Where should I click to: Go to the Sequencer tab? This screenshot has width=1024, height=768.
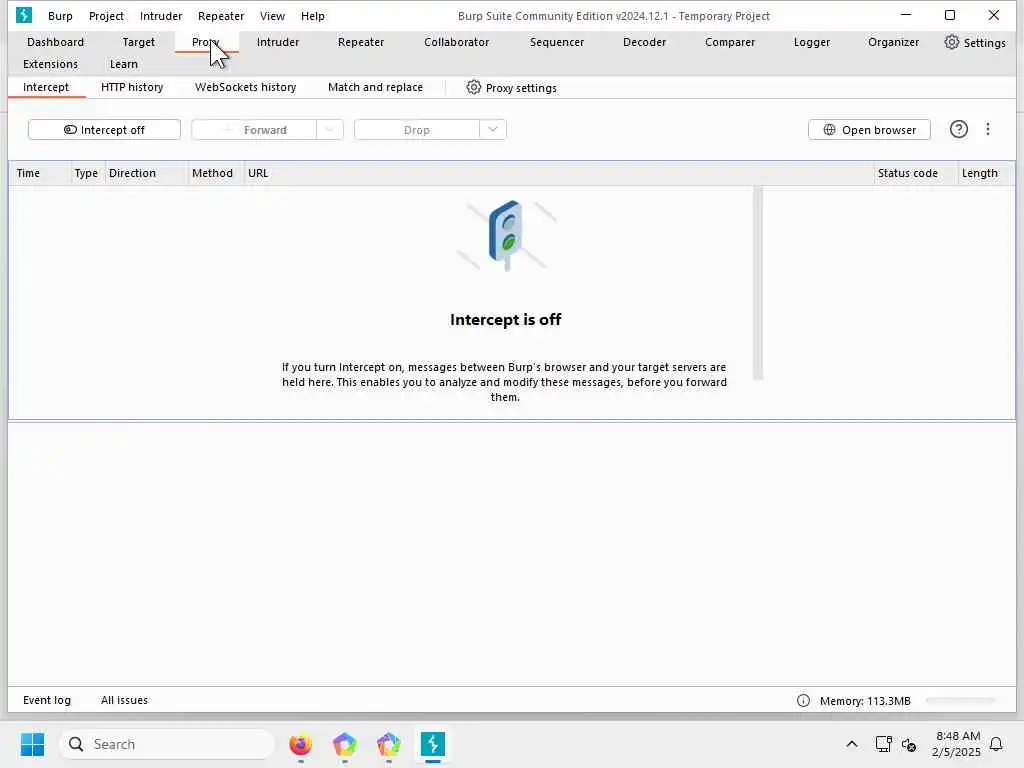click(x=557, y=42)
